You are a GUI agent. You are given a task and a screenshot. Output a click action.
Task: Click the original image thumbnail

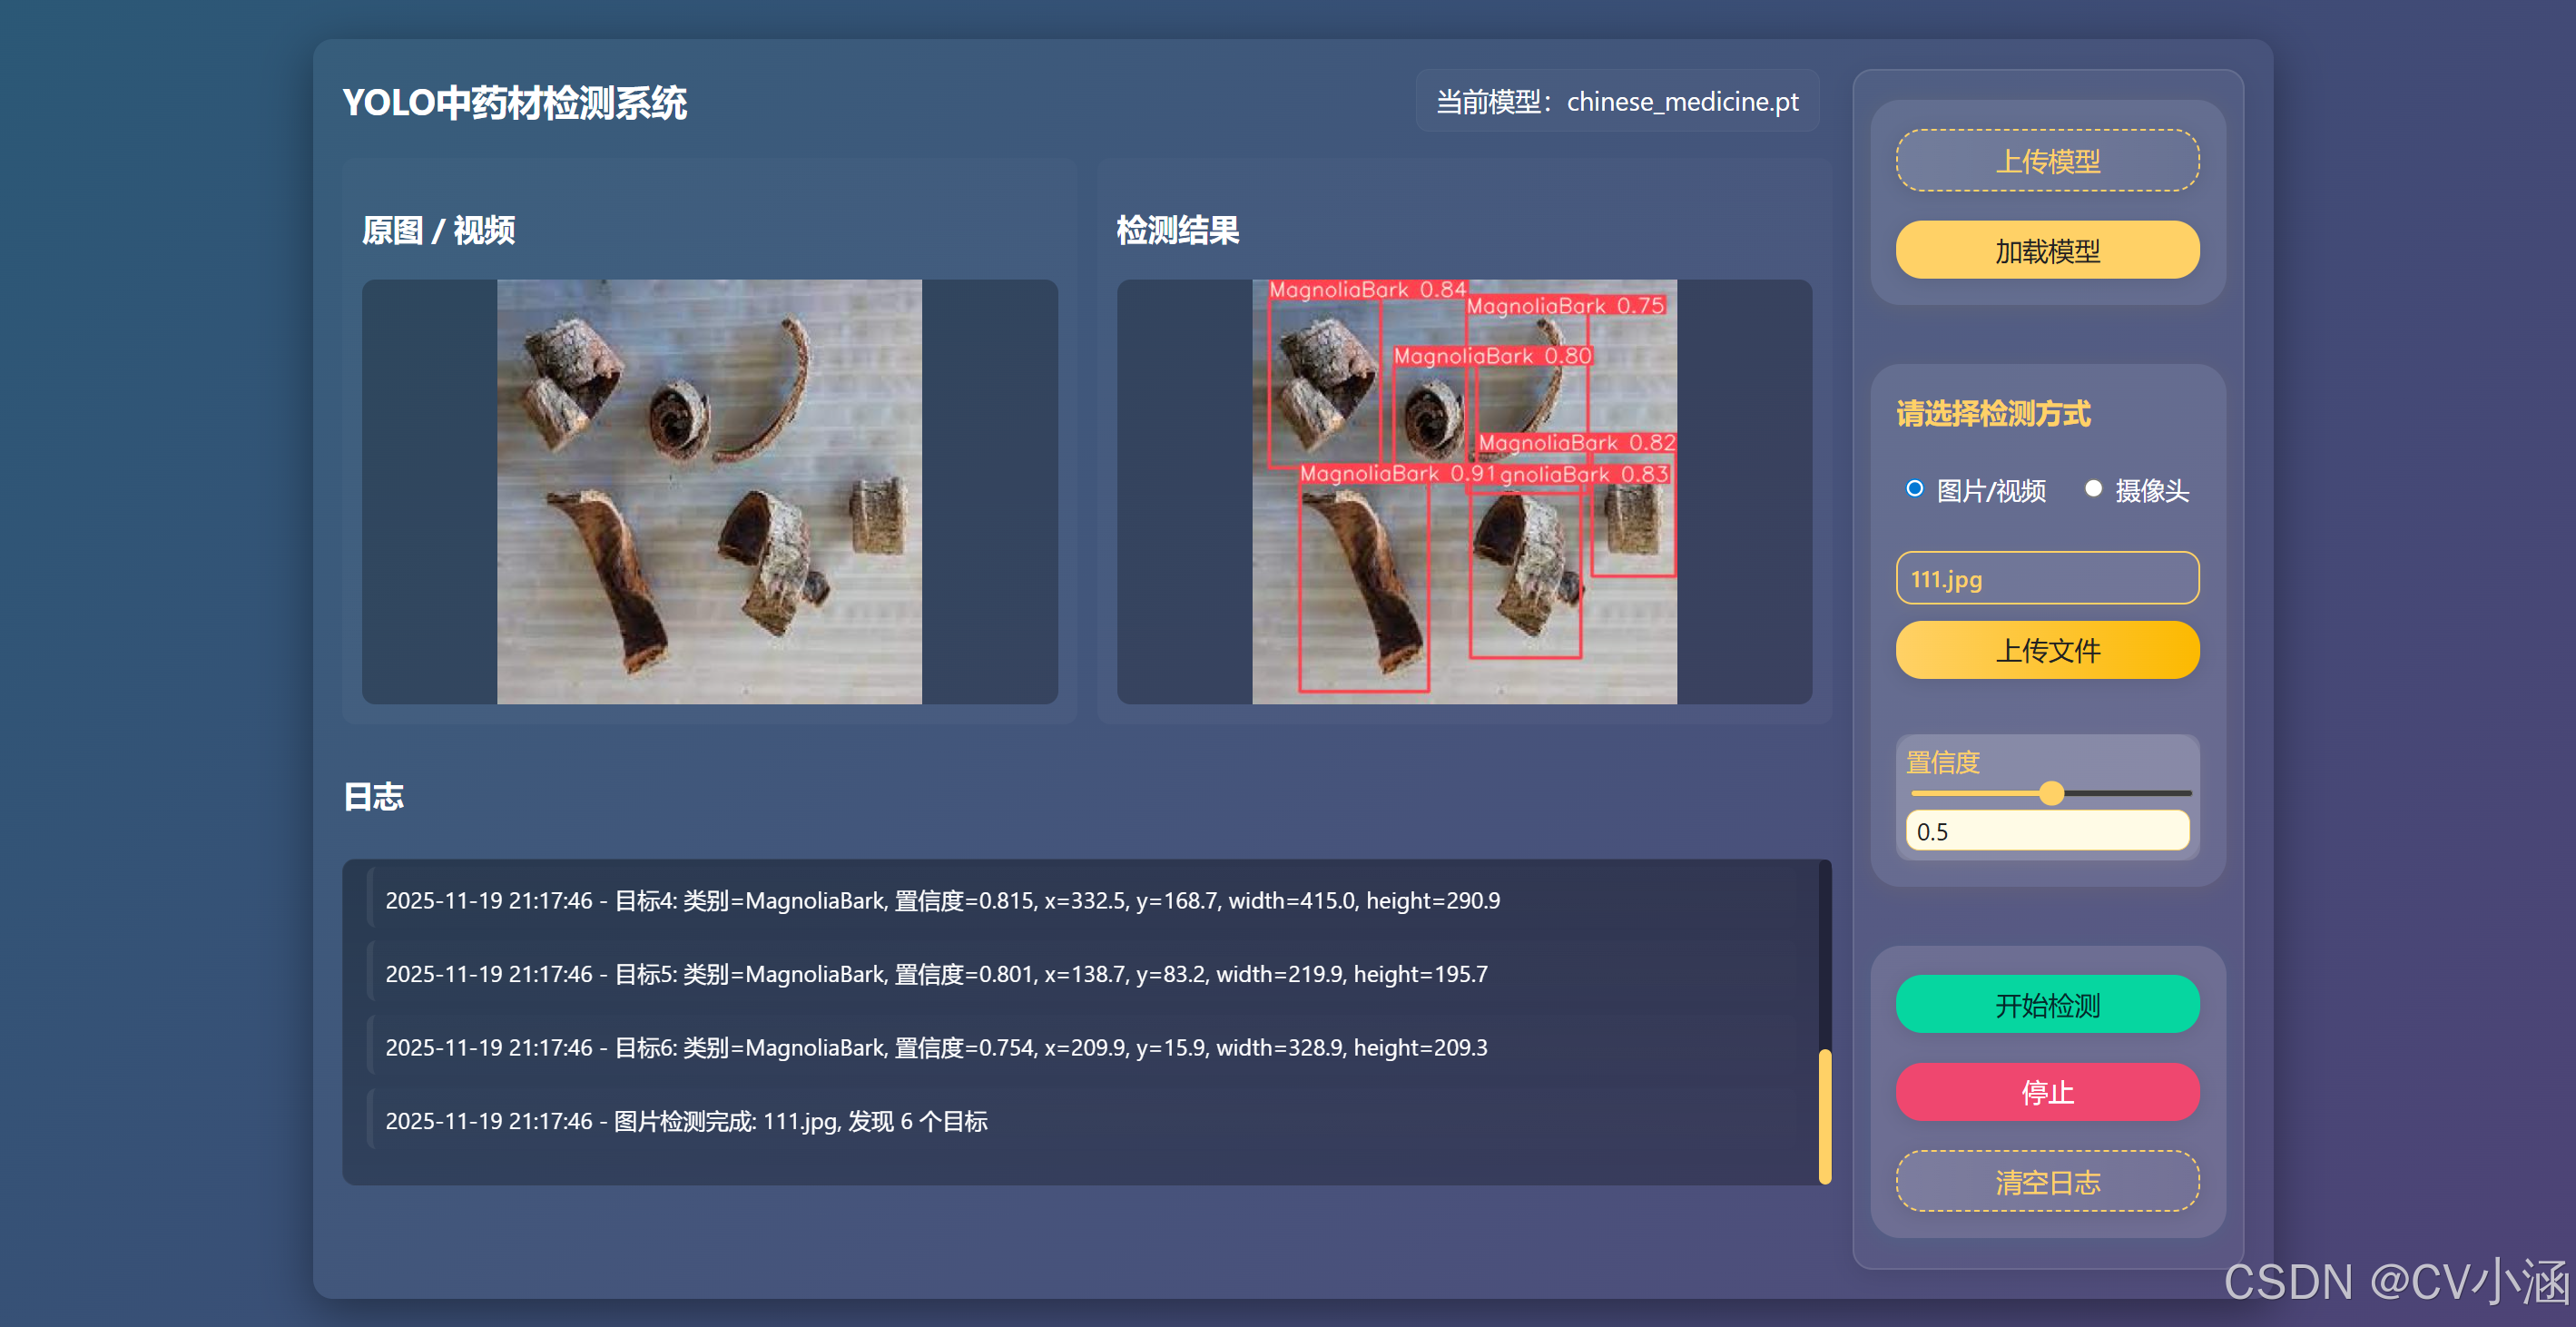tap(709, 491)
